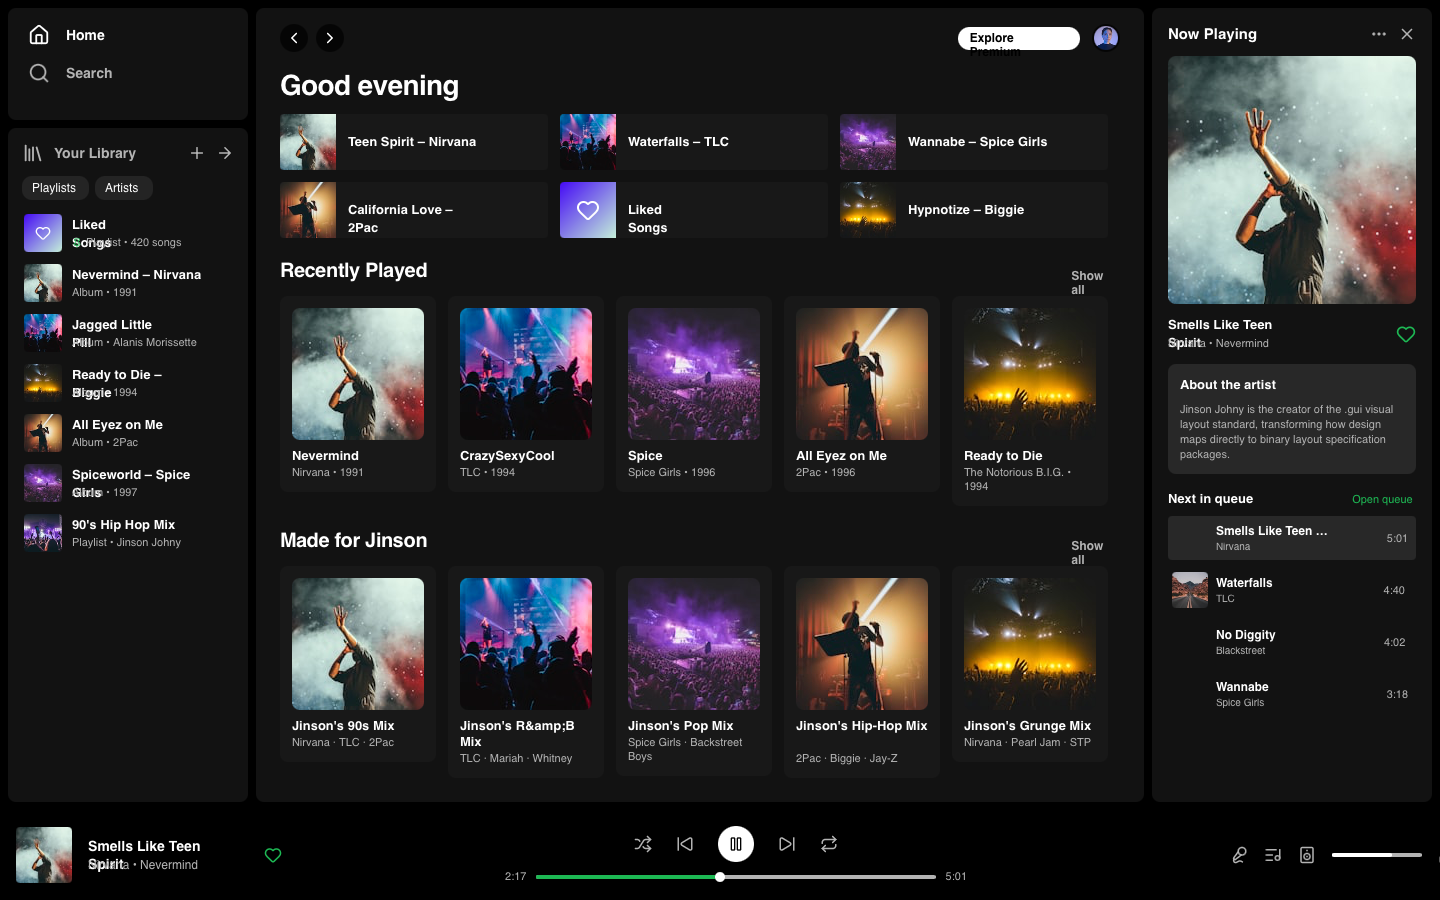Image resolution: width=1440 pixels, height=900 pixels.
Task: Select Smells Like Teen queue entry
Action: tap(1292, 538)
